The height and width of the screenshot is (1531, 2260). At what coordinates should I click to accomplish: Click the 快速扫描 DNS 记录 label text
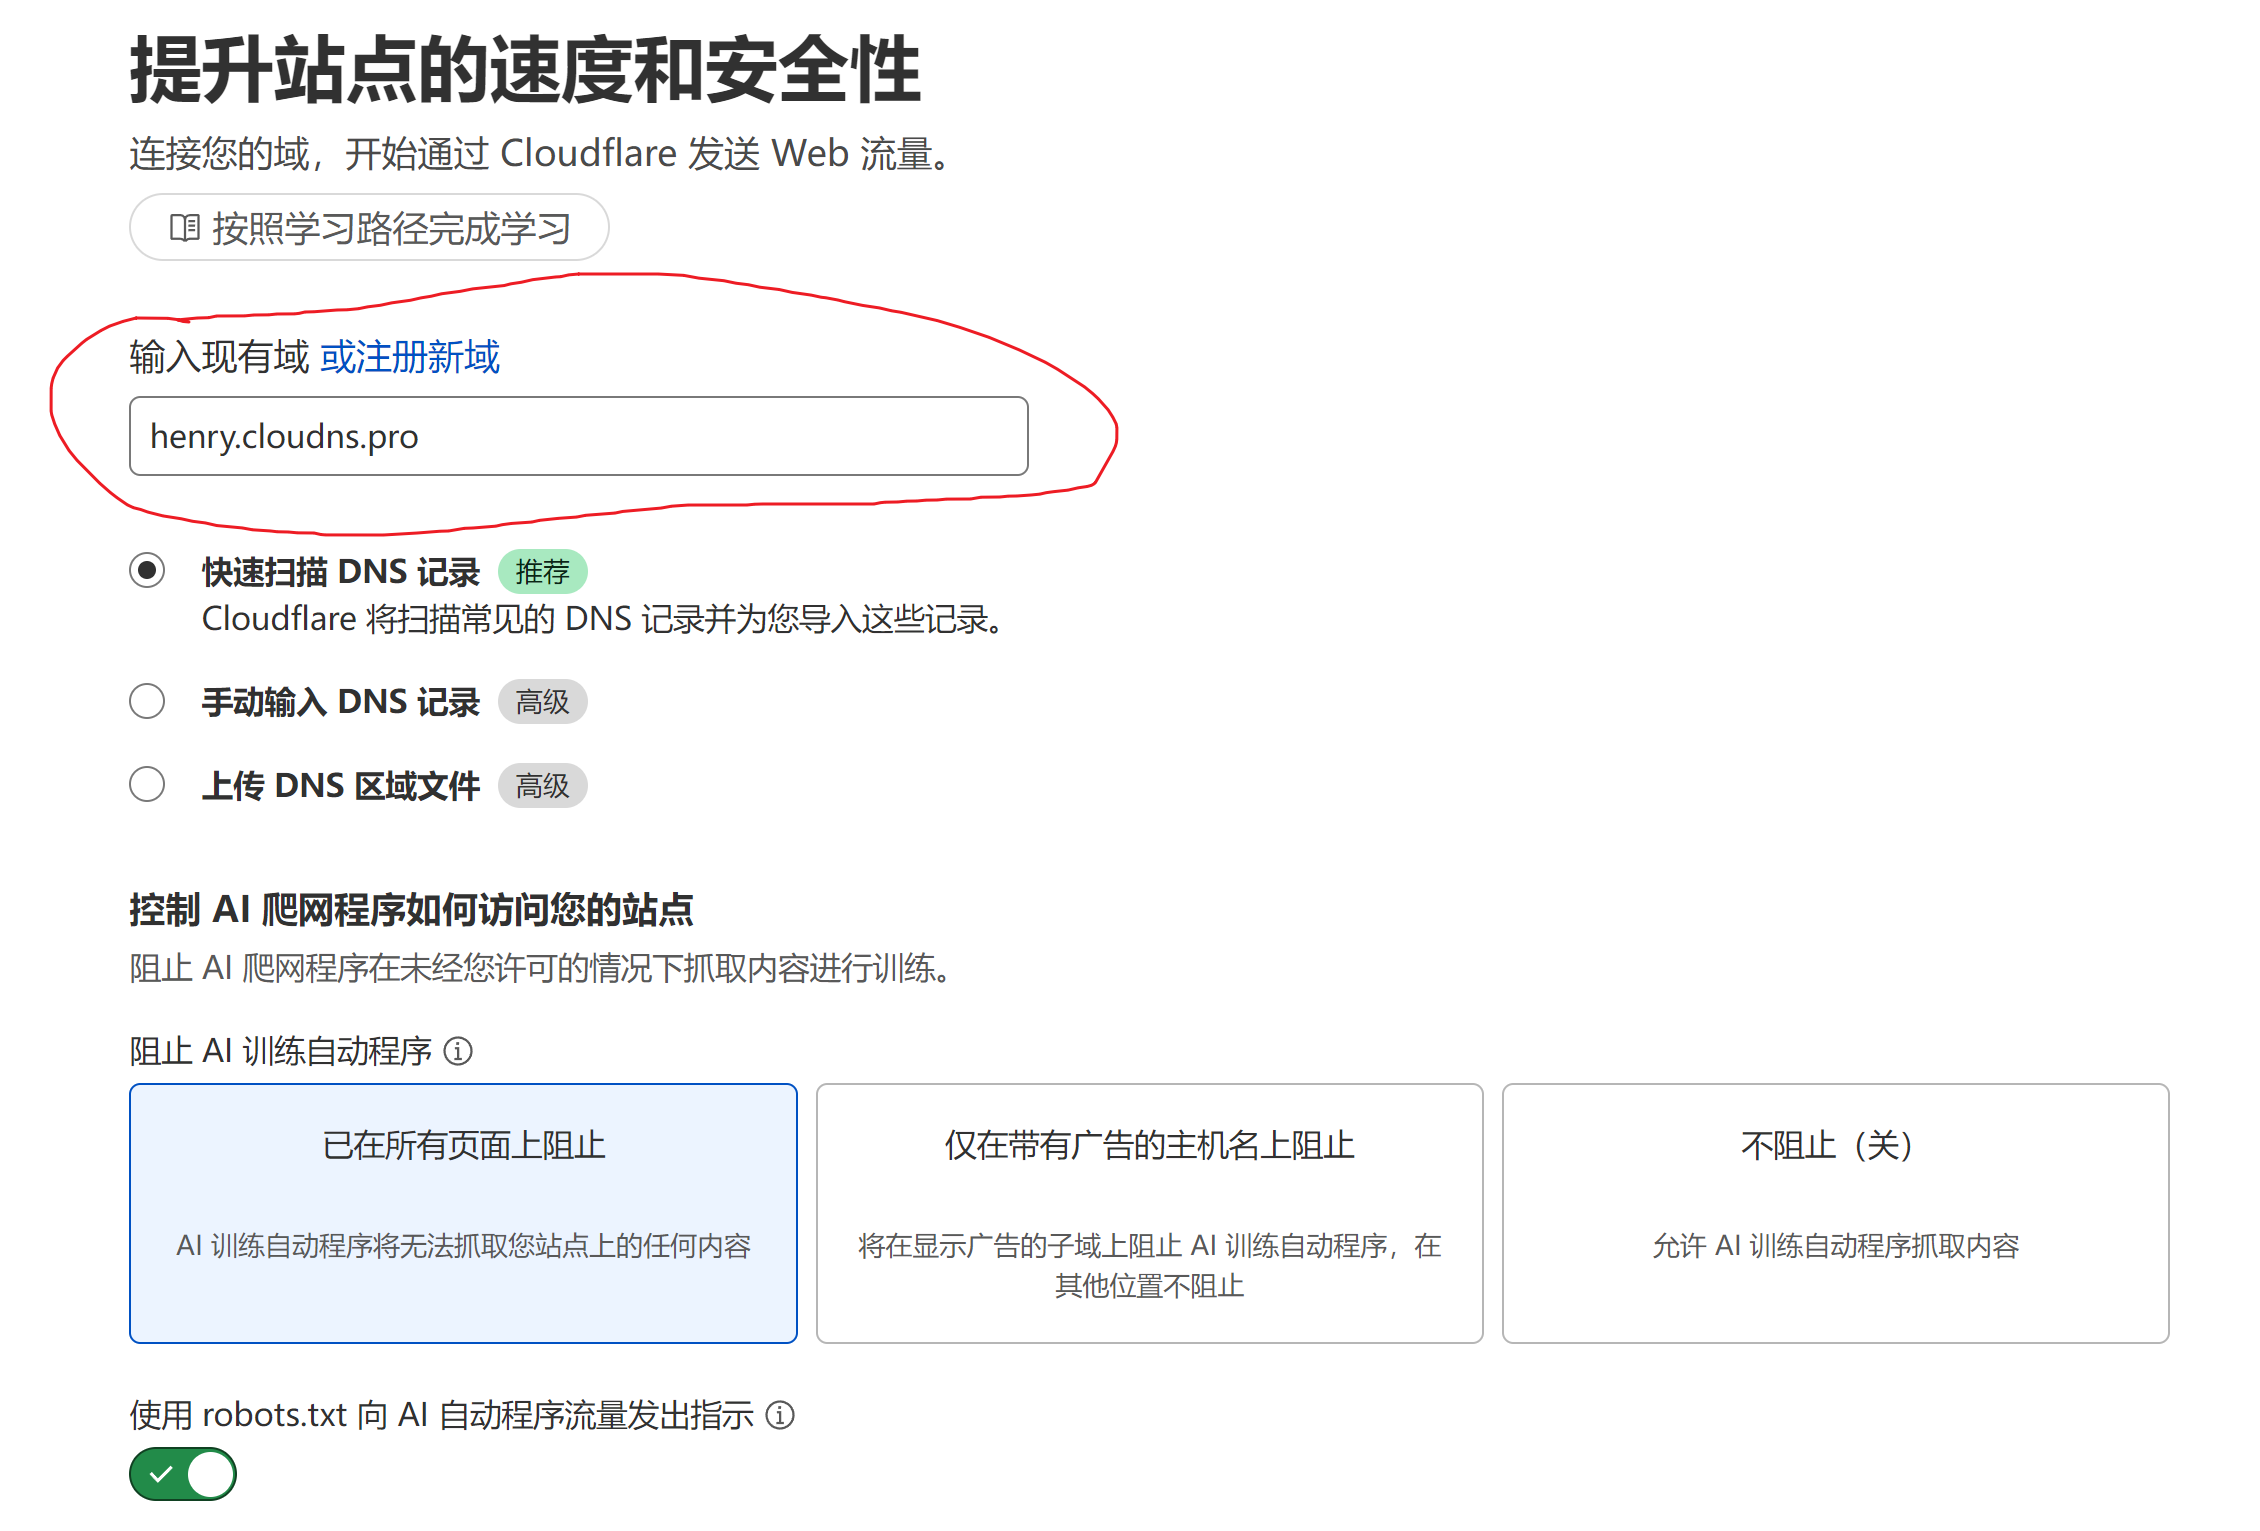341,572
